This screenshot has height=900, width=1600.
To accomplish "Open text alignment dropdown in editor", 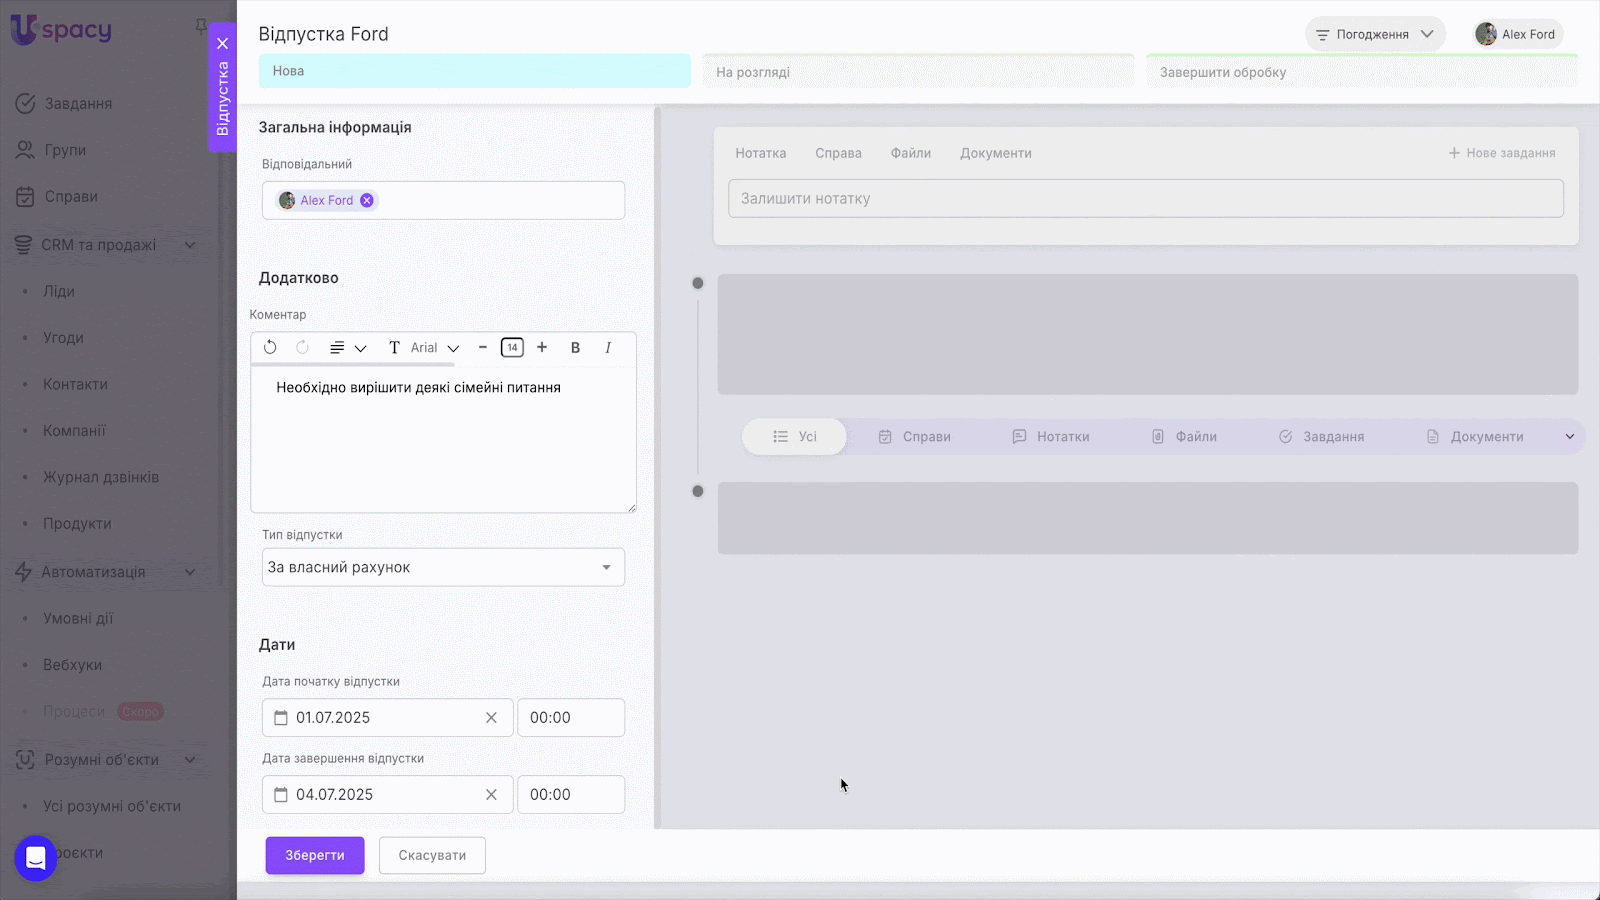I will tap(347, 348).
